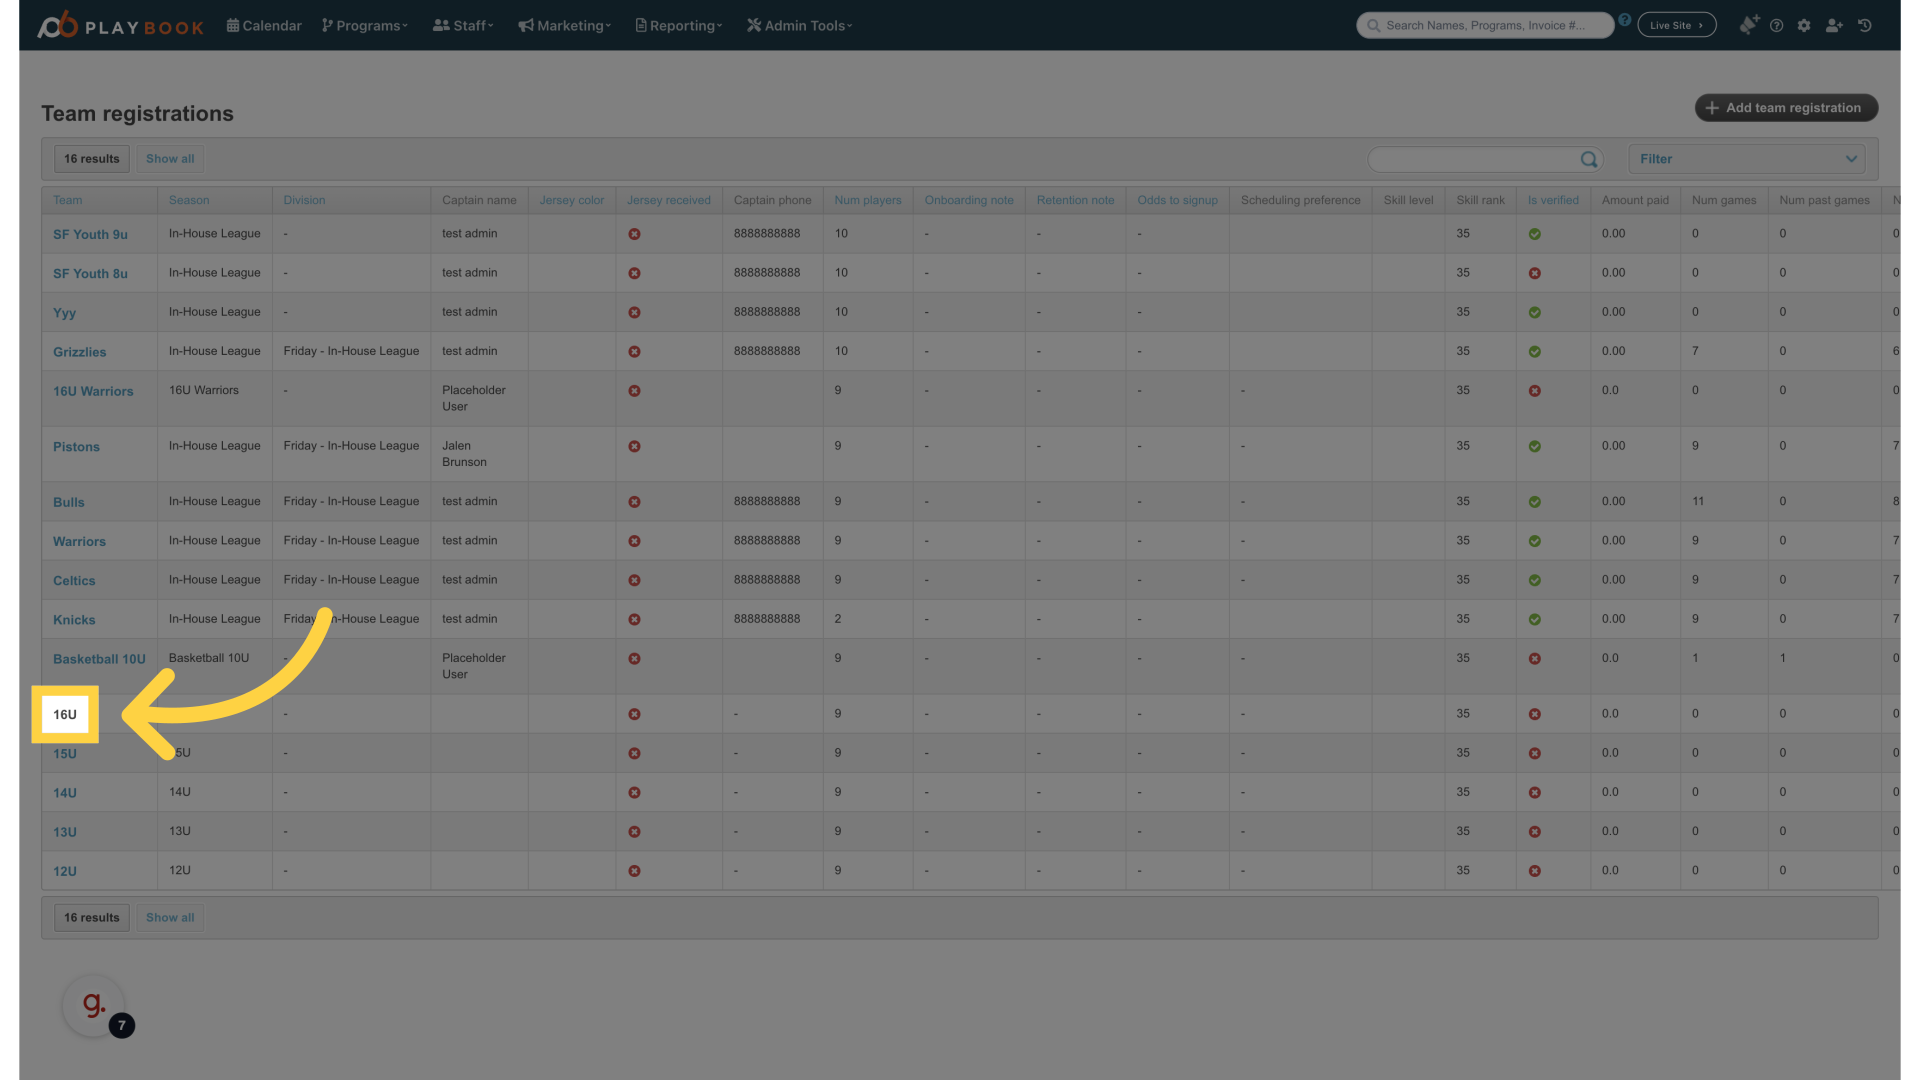1920x1080 pixels.
Task: Open the history clock icon in header
Action: point(1865,26)
